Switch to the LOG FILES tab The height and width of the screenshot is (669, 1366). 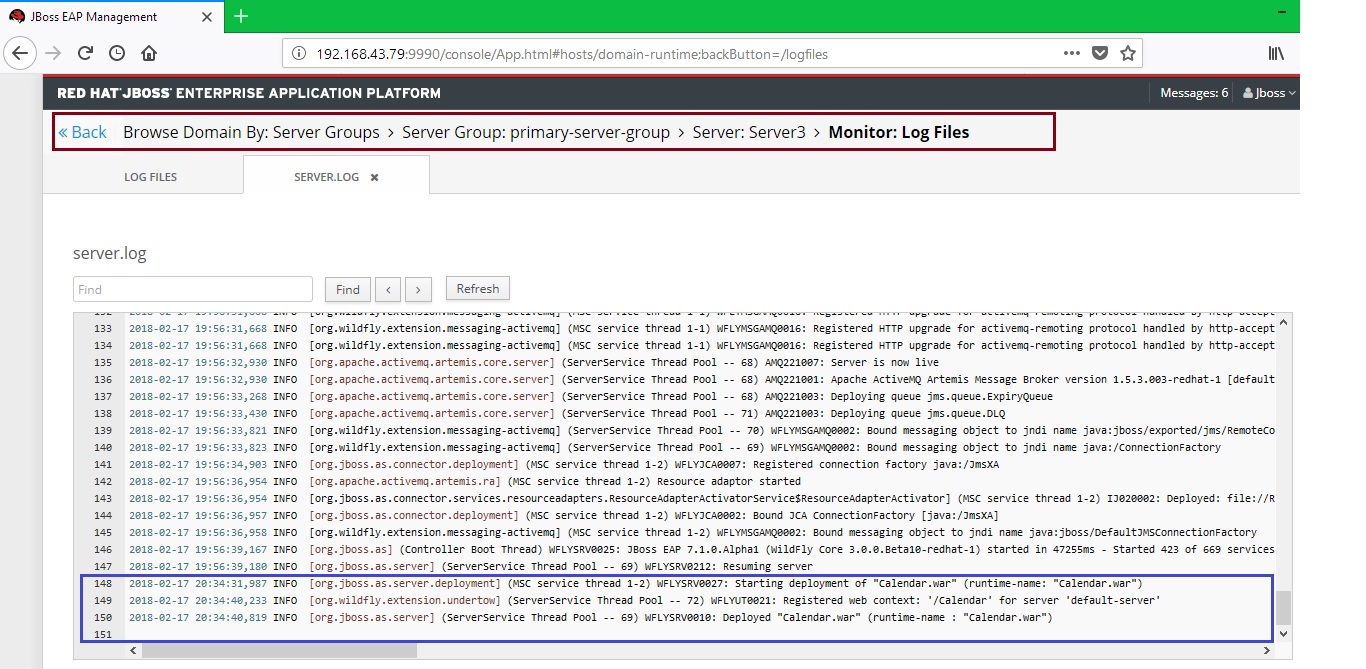coord(150,176)
